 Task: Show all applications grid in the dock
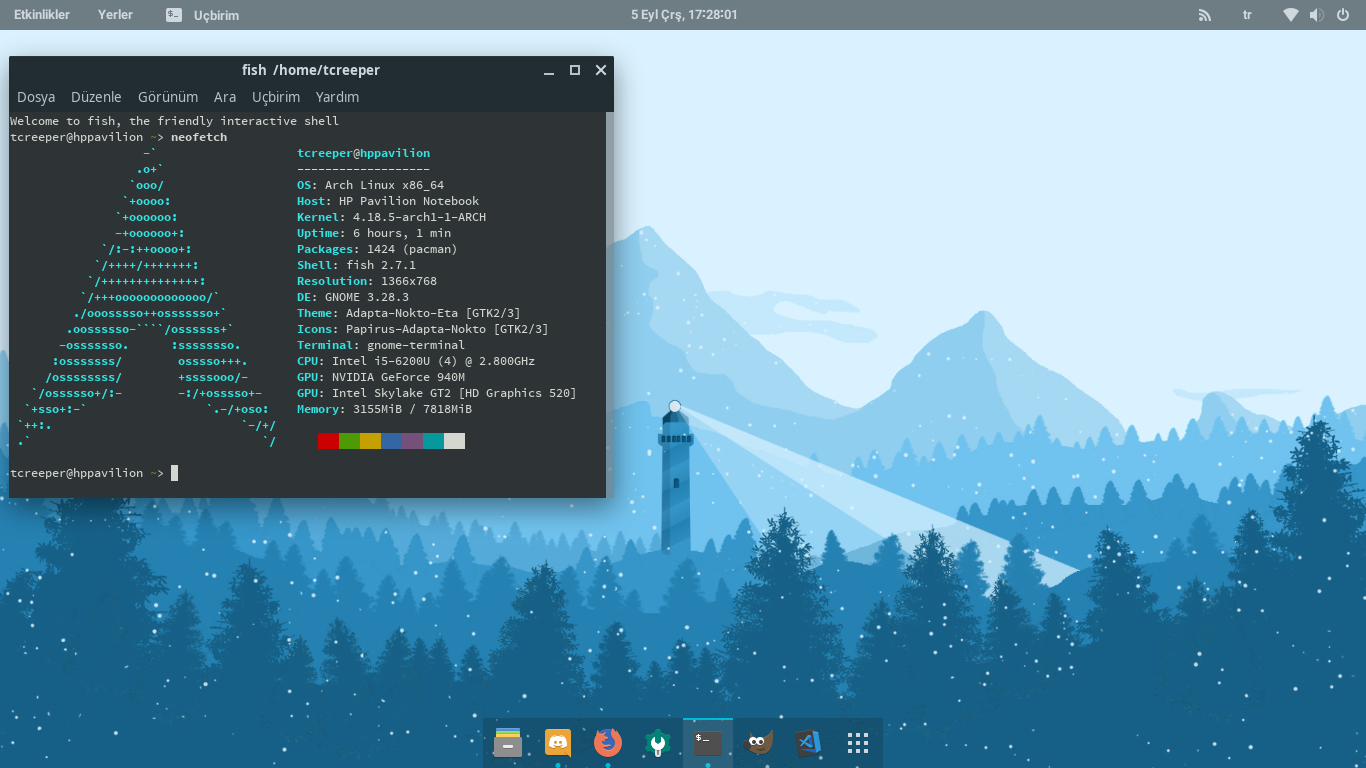pos(857,742)
